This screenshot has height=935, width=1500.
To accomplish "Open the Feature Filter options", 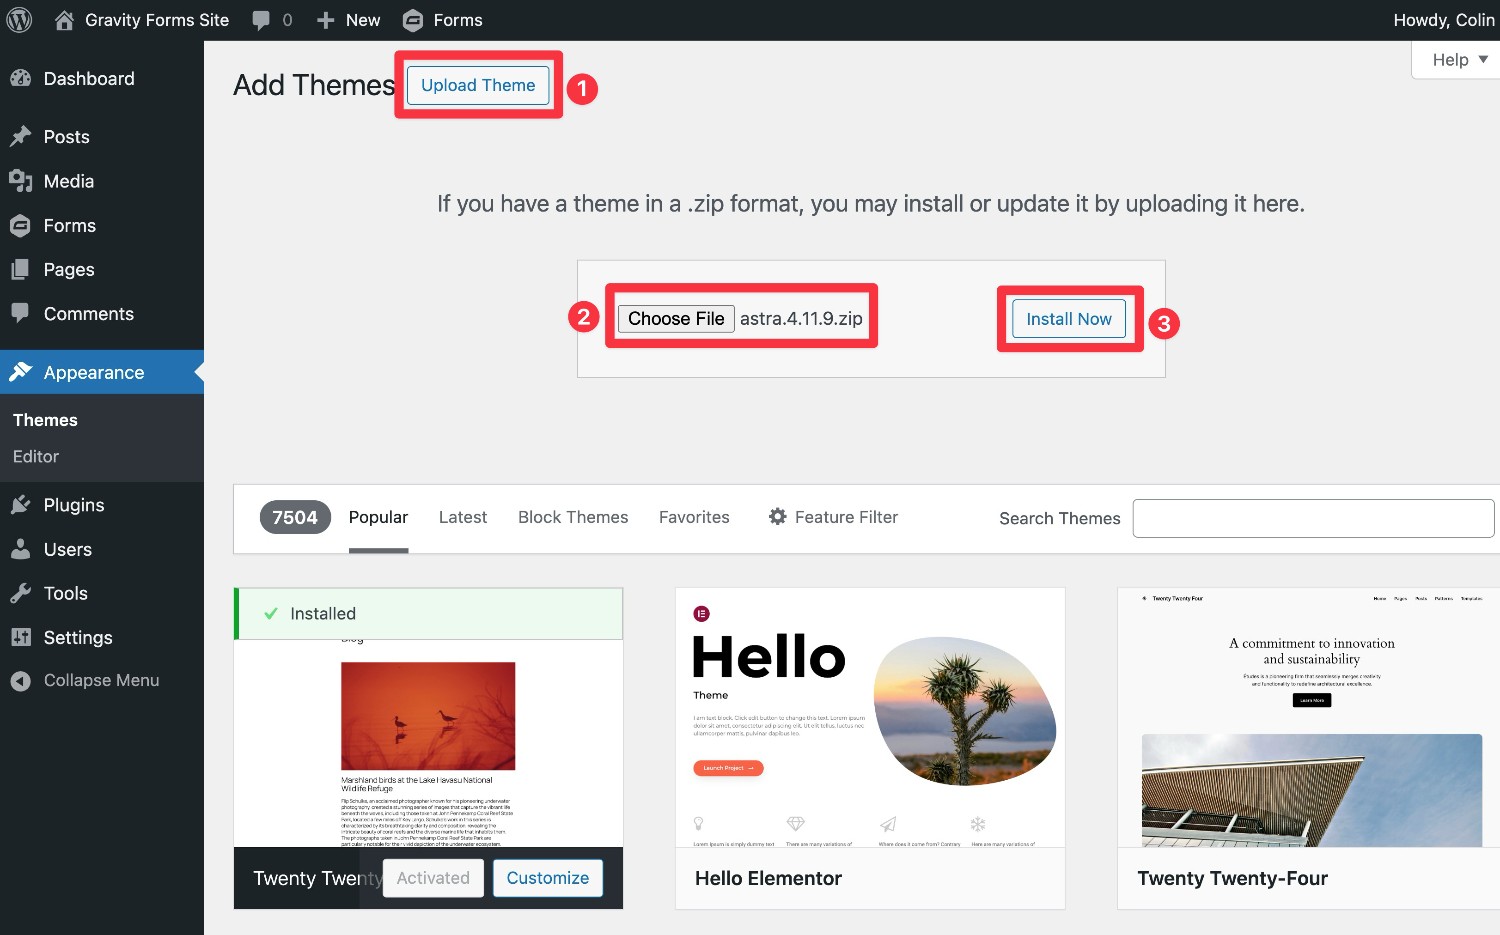I will 833,517.
